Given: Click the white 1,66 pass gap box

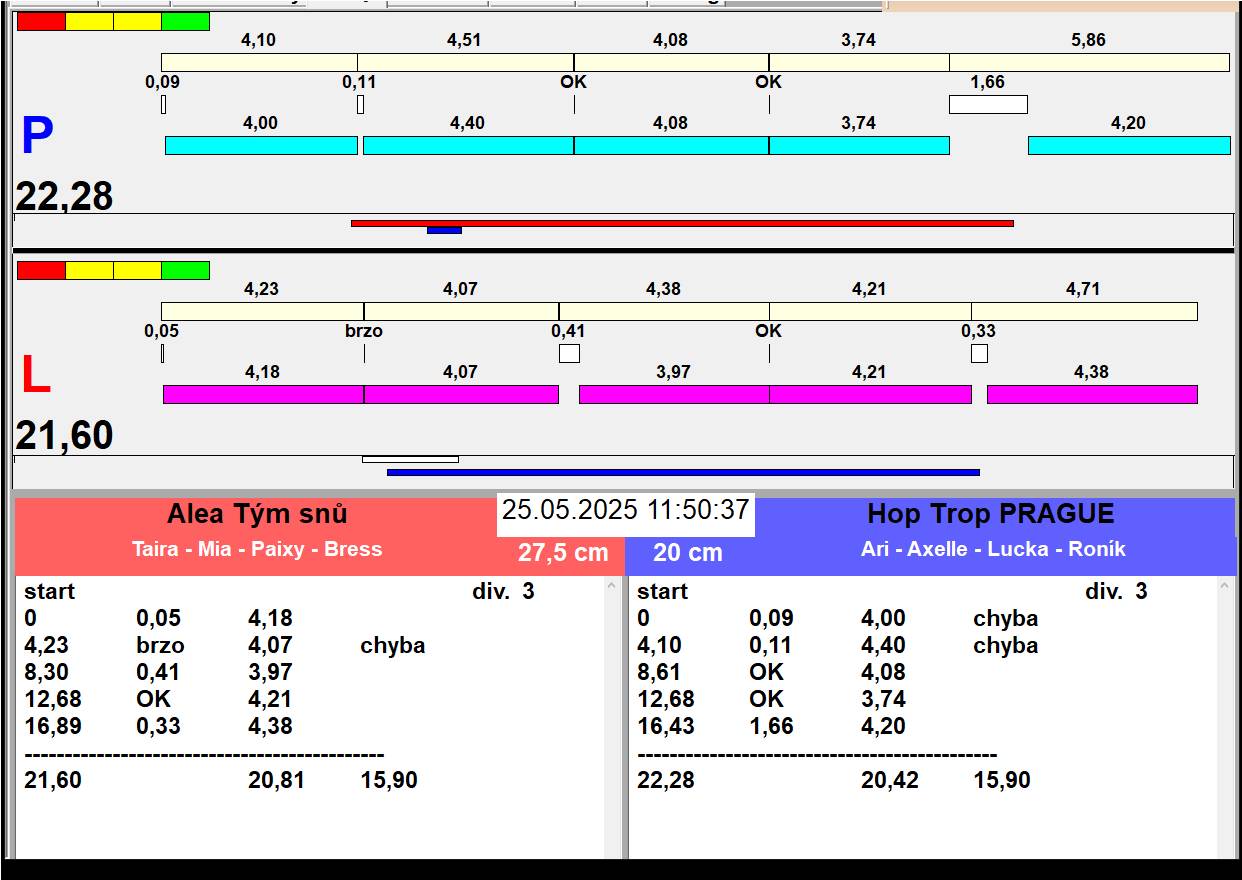Looking at the screenshot, I should pos(988,104).
